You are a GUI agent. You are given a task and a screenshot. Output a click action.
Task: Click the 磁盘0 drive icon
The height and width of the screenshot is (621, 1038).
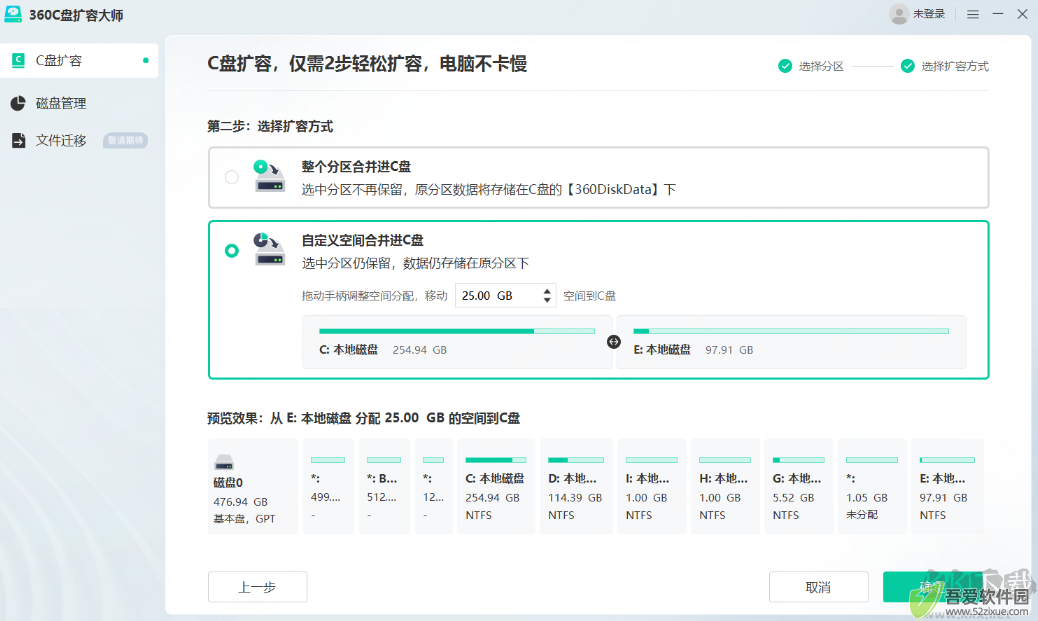pyautogui.click(x=224, y=461)
